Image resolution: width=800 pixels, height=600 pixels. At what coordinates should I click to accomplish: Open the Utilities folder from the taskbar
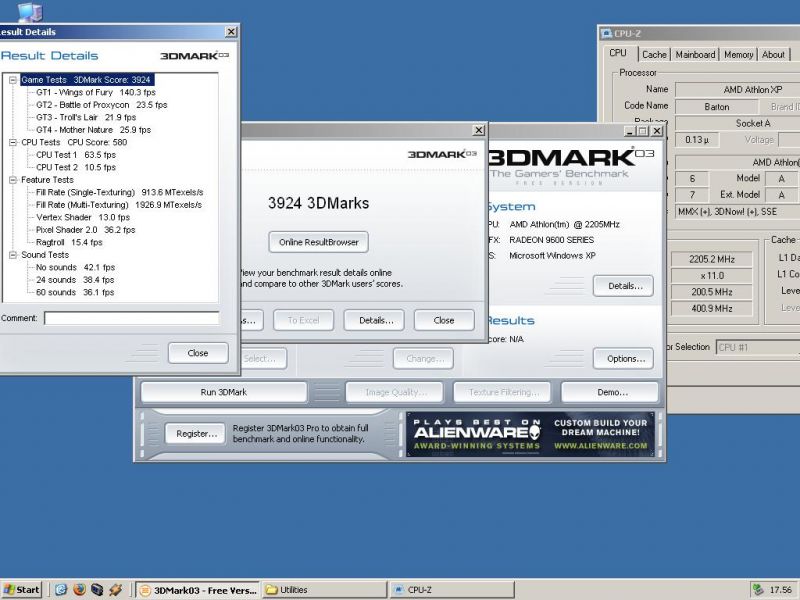[x=324, y=590]
